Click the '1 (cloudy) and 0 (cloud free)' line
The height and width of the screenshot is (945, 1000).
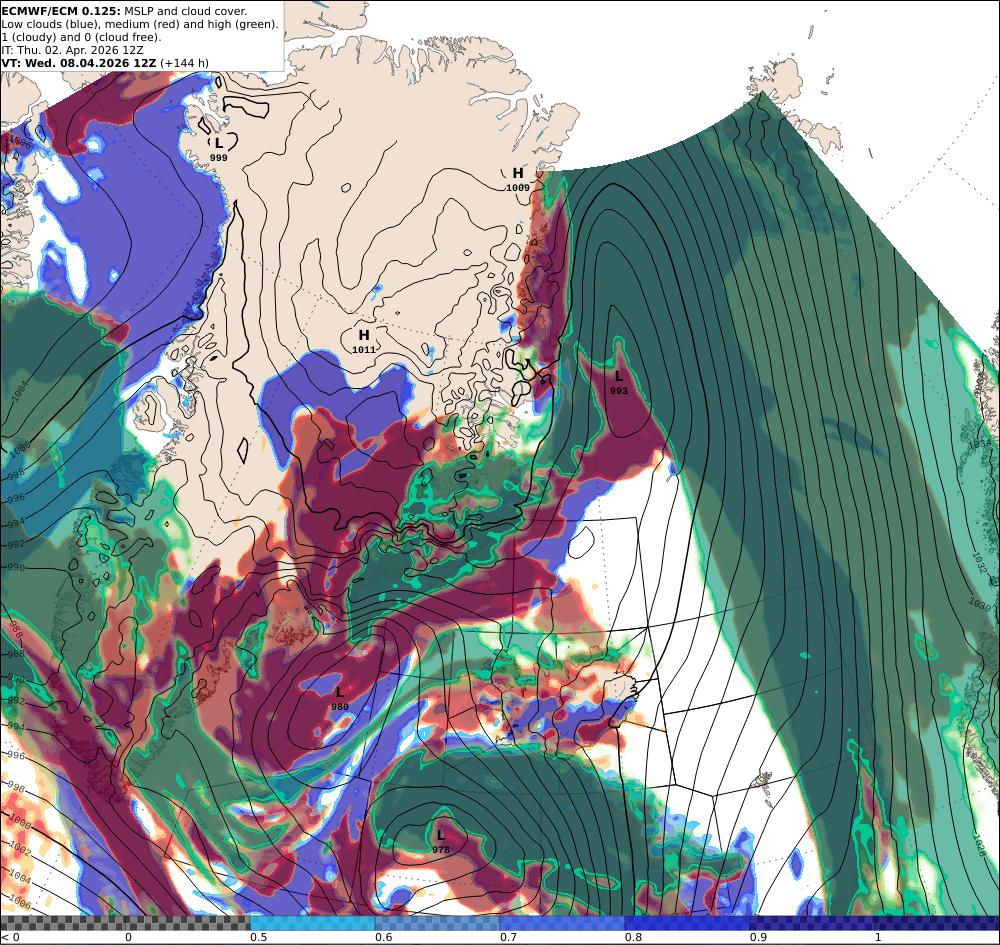click(81, 37)
